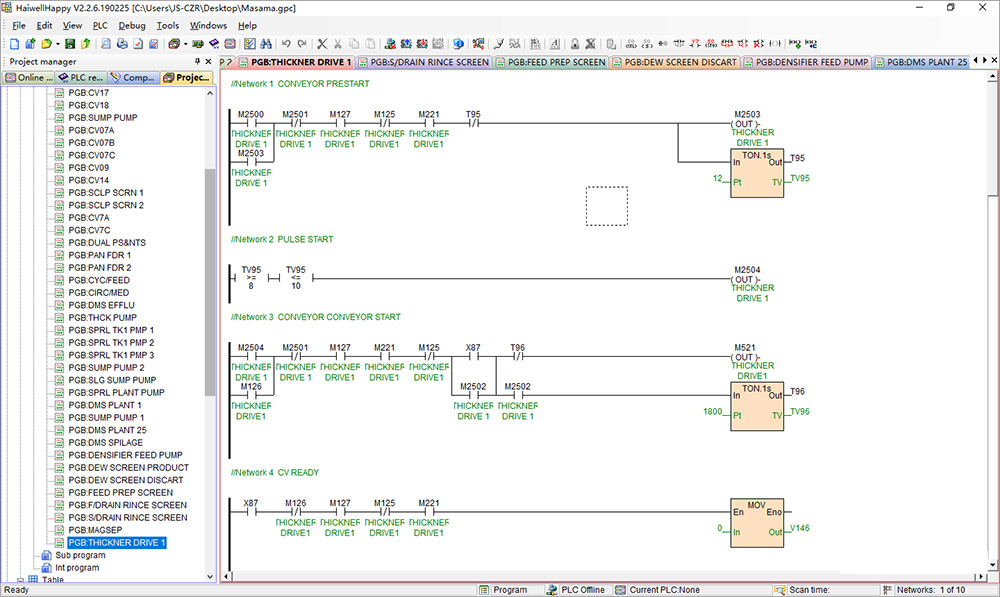Open the PLC re... panel tab
The width and height of the screenshot is (1000, 597).
pyautogui.click(x=81, y=77)
